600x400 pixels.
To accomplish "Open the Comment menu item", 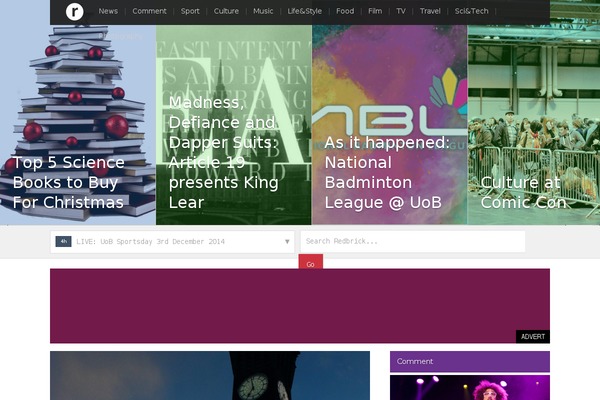I will [149, 11].
